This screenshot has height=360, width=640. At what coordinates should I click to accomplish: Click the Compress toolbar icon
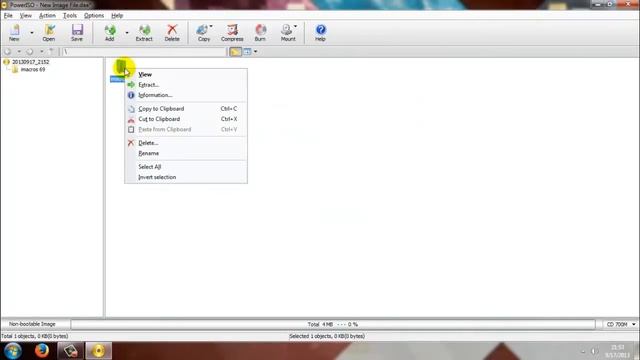point(232,33)
